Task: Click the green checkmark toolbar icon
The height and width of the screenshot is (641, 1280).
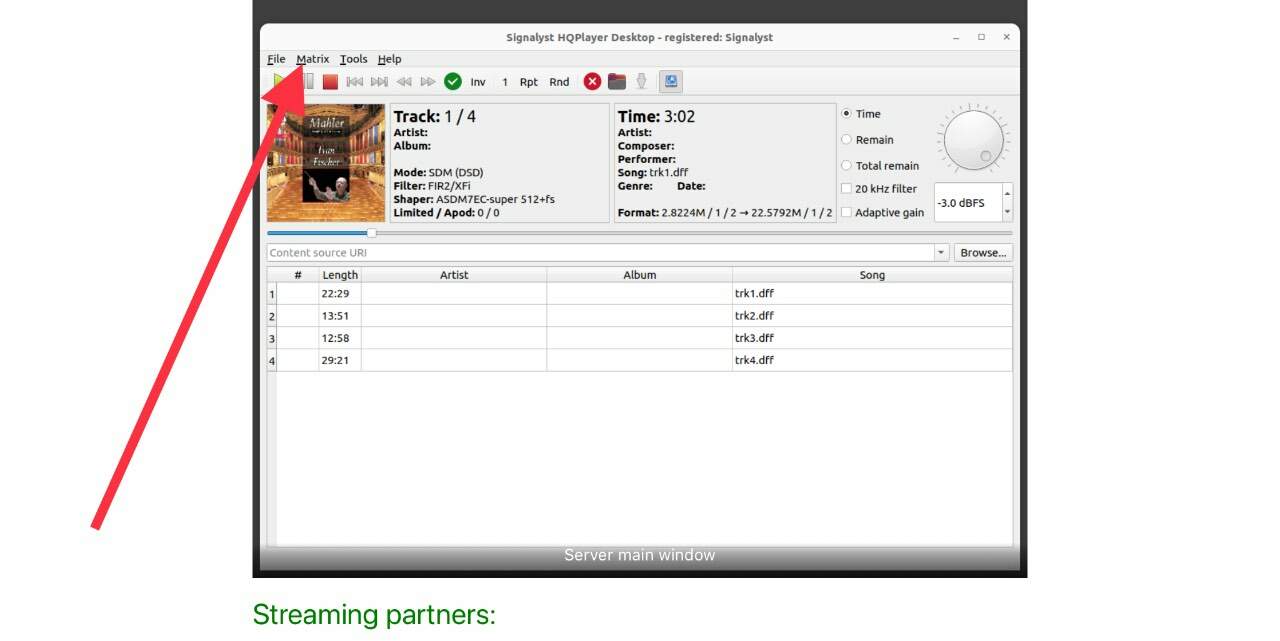Action: pos(453,82)
